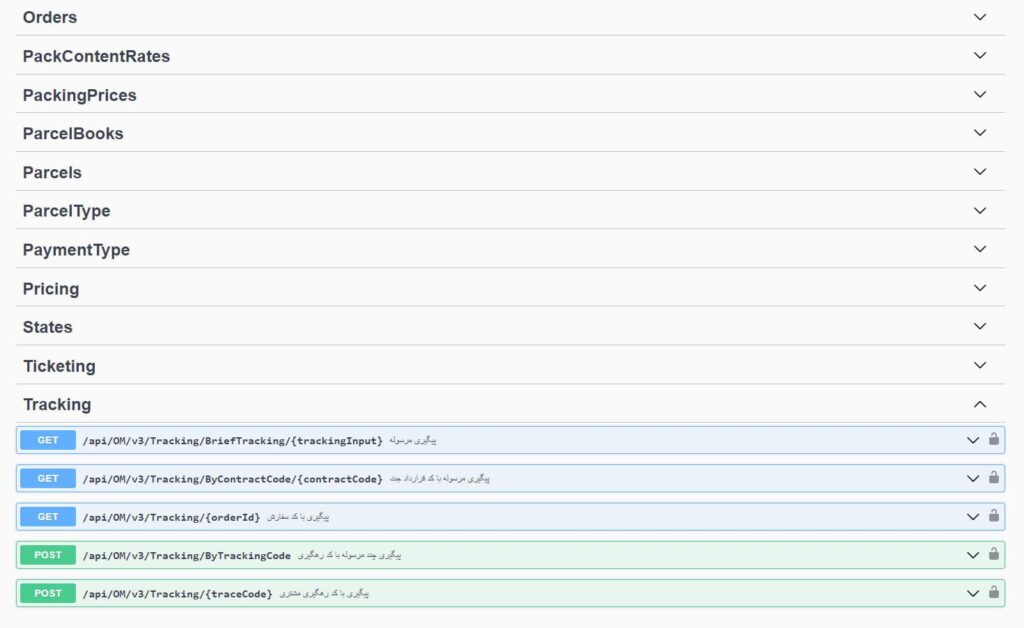Click lock icon on GET orderId endpoint
Image resolution: width=1024 pixels, height=628 pixels.
click(993, 516)
